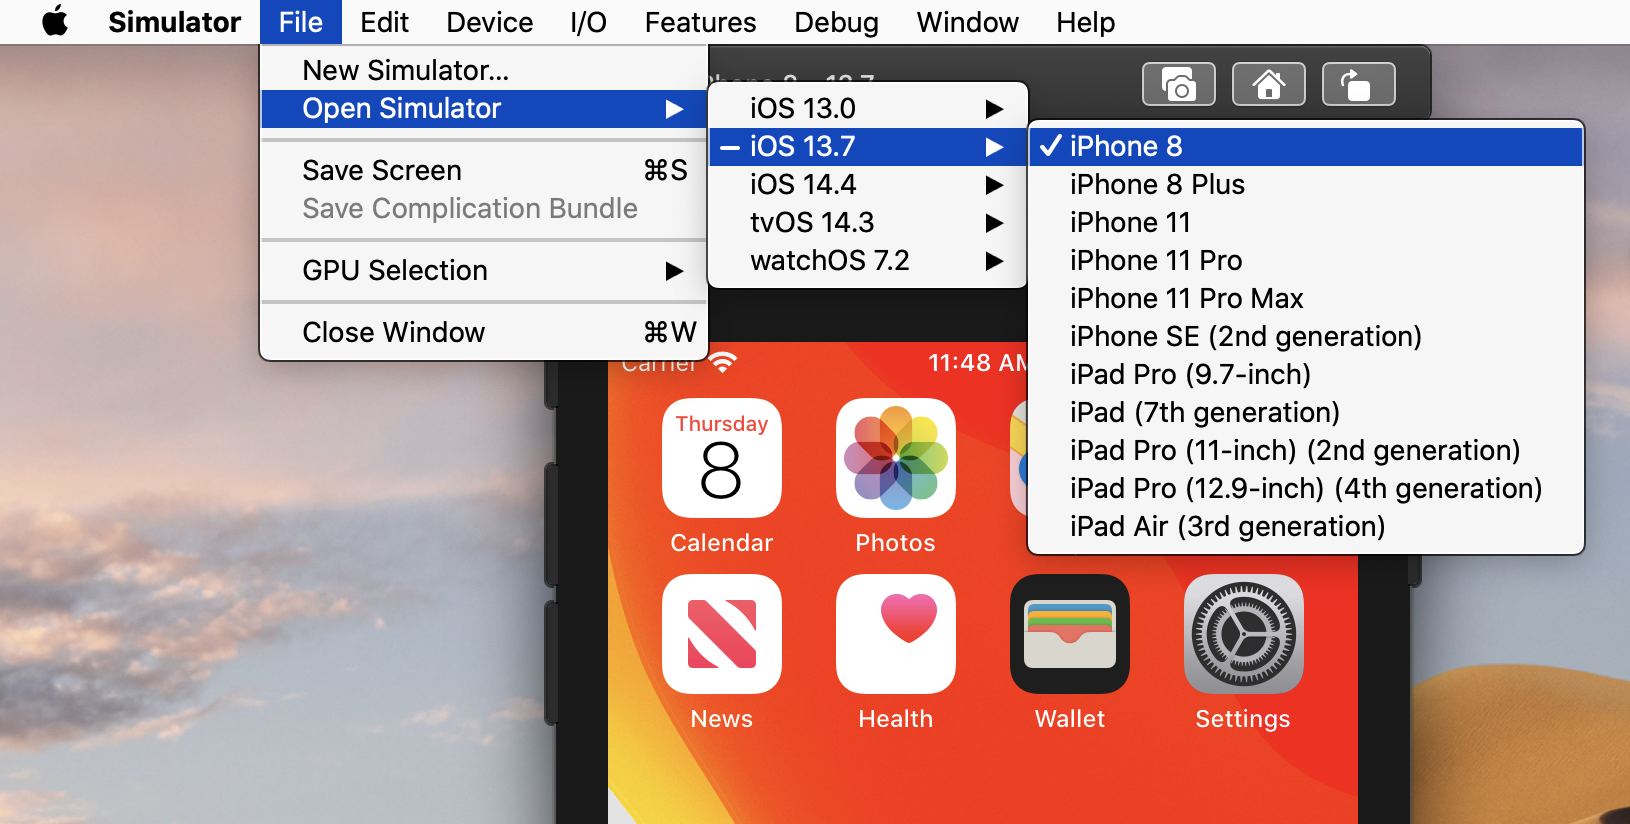Select iPhone 11 simulator

pos(1306,222)
